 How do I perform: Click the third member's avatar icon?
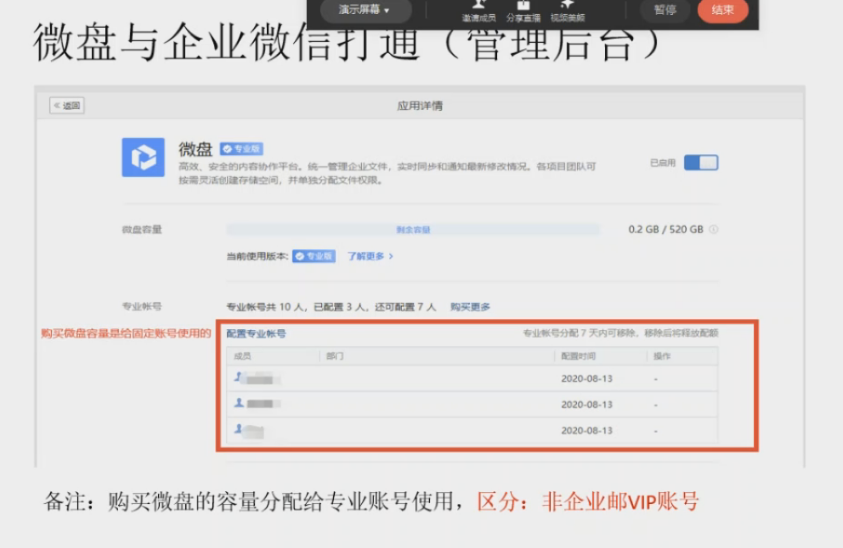[x=239, y=429]
